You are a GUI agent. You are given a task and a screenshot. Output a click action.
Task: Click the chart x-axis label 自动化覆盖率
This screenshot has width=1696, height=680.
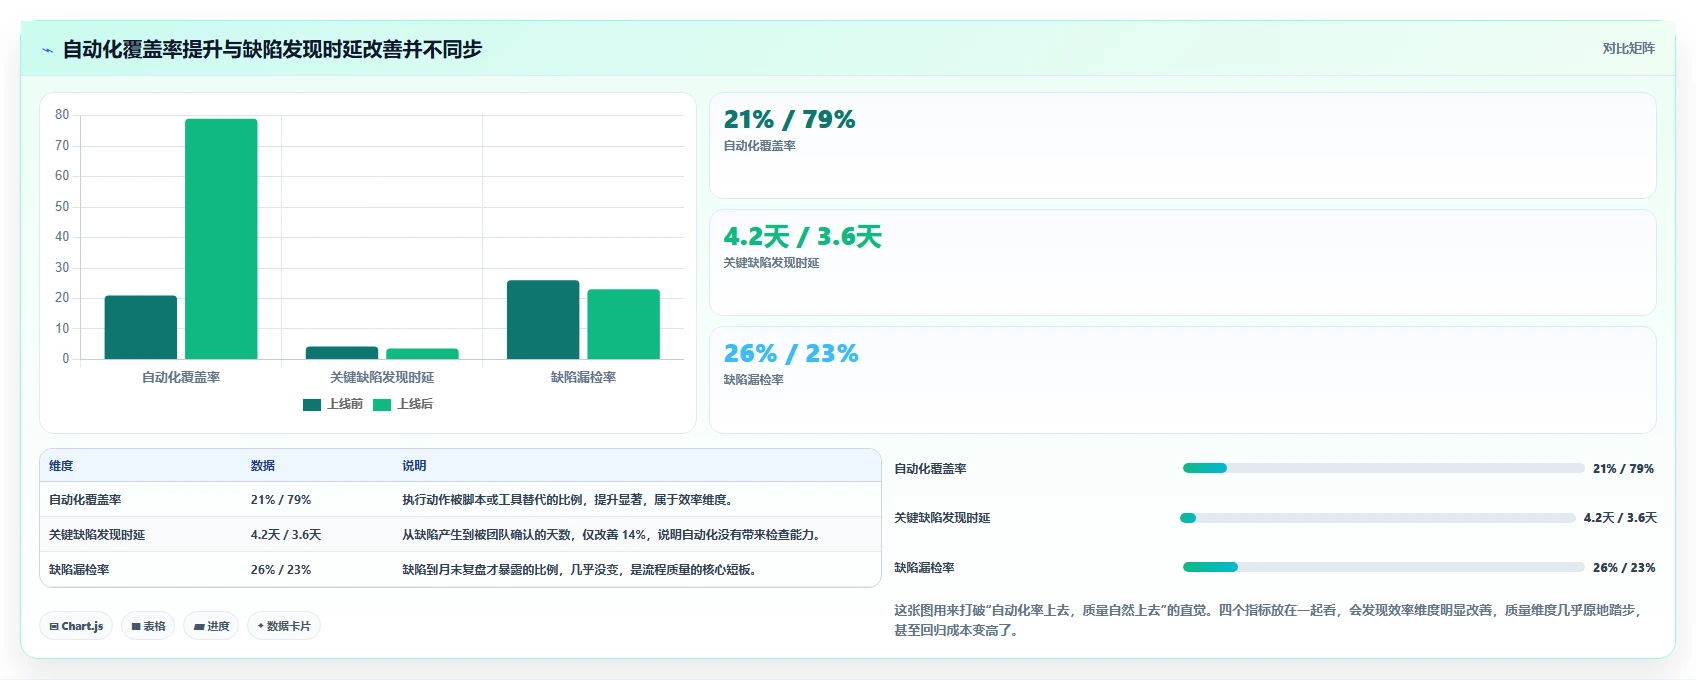[x=181, y=377]
